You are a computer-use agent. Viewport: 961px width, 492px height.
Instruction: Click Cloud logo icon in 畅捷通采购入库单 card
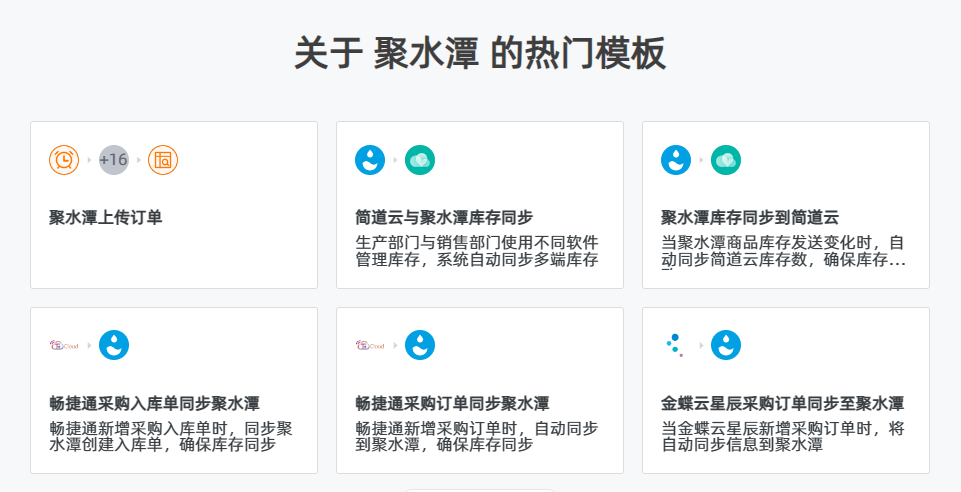64,346
